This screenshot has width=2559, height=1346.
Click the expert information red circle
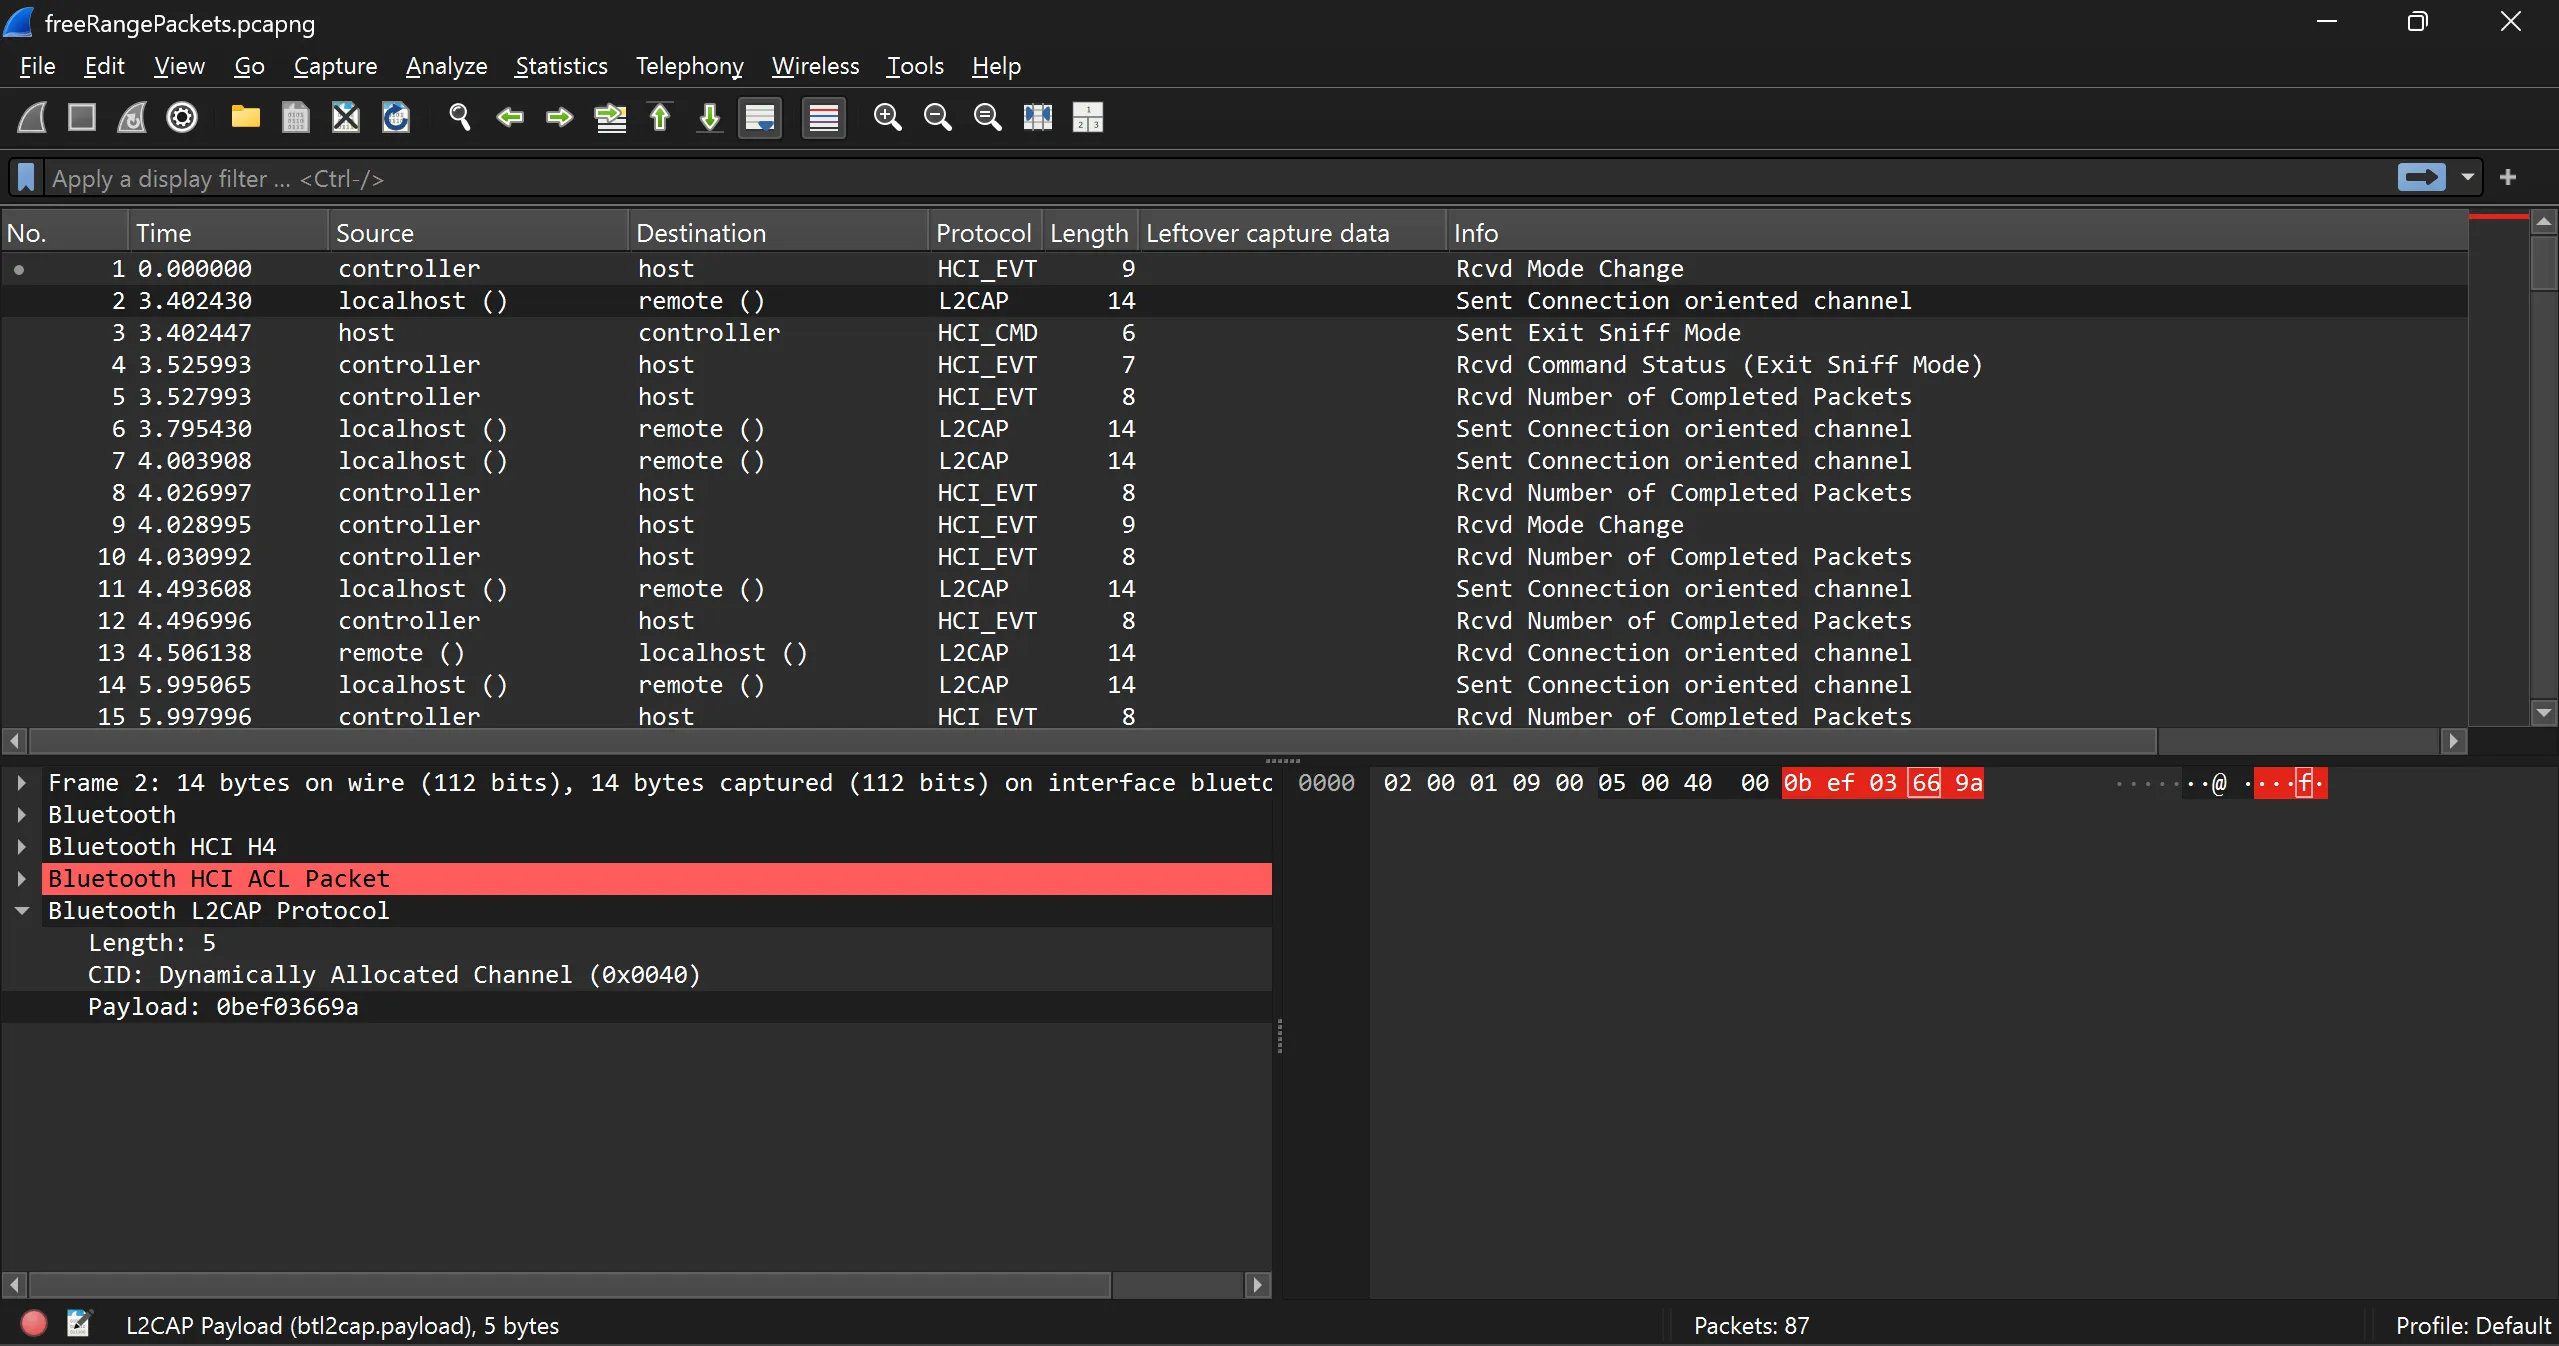click(34, 1324)
